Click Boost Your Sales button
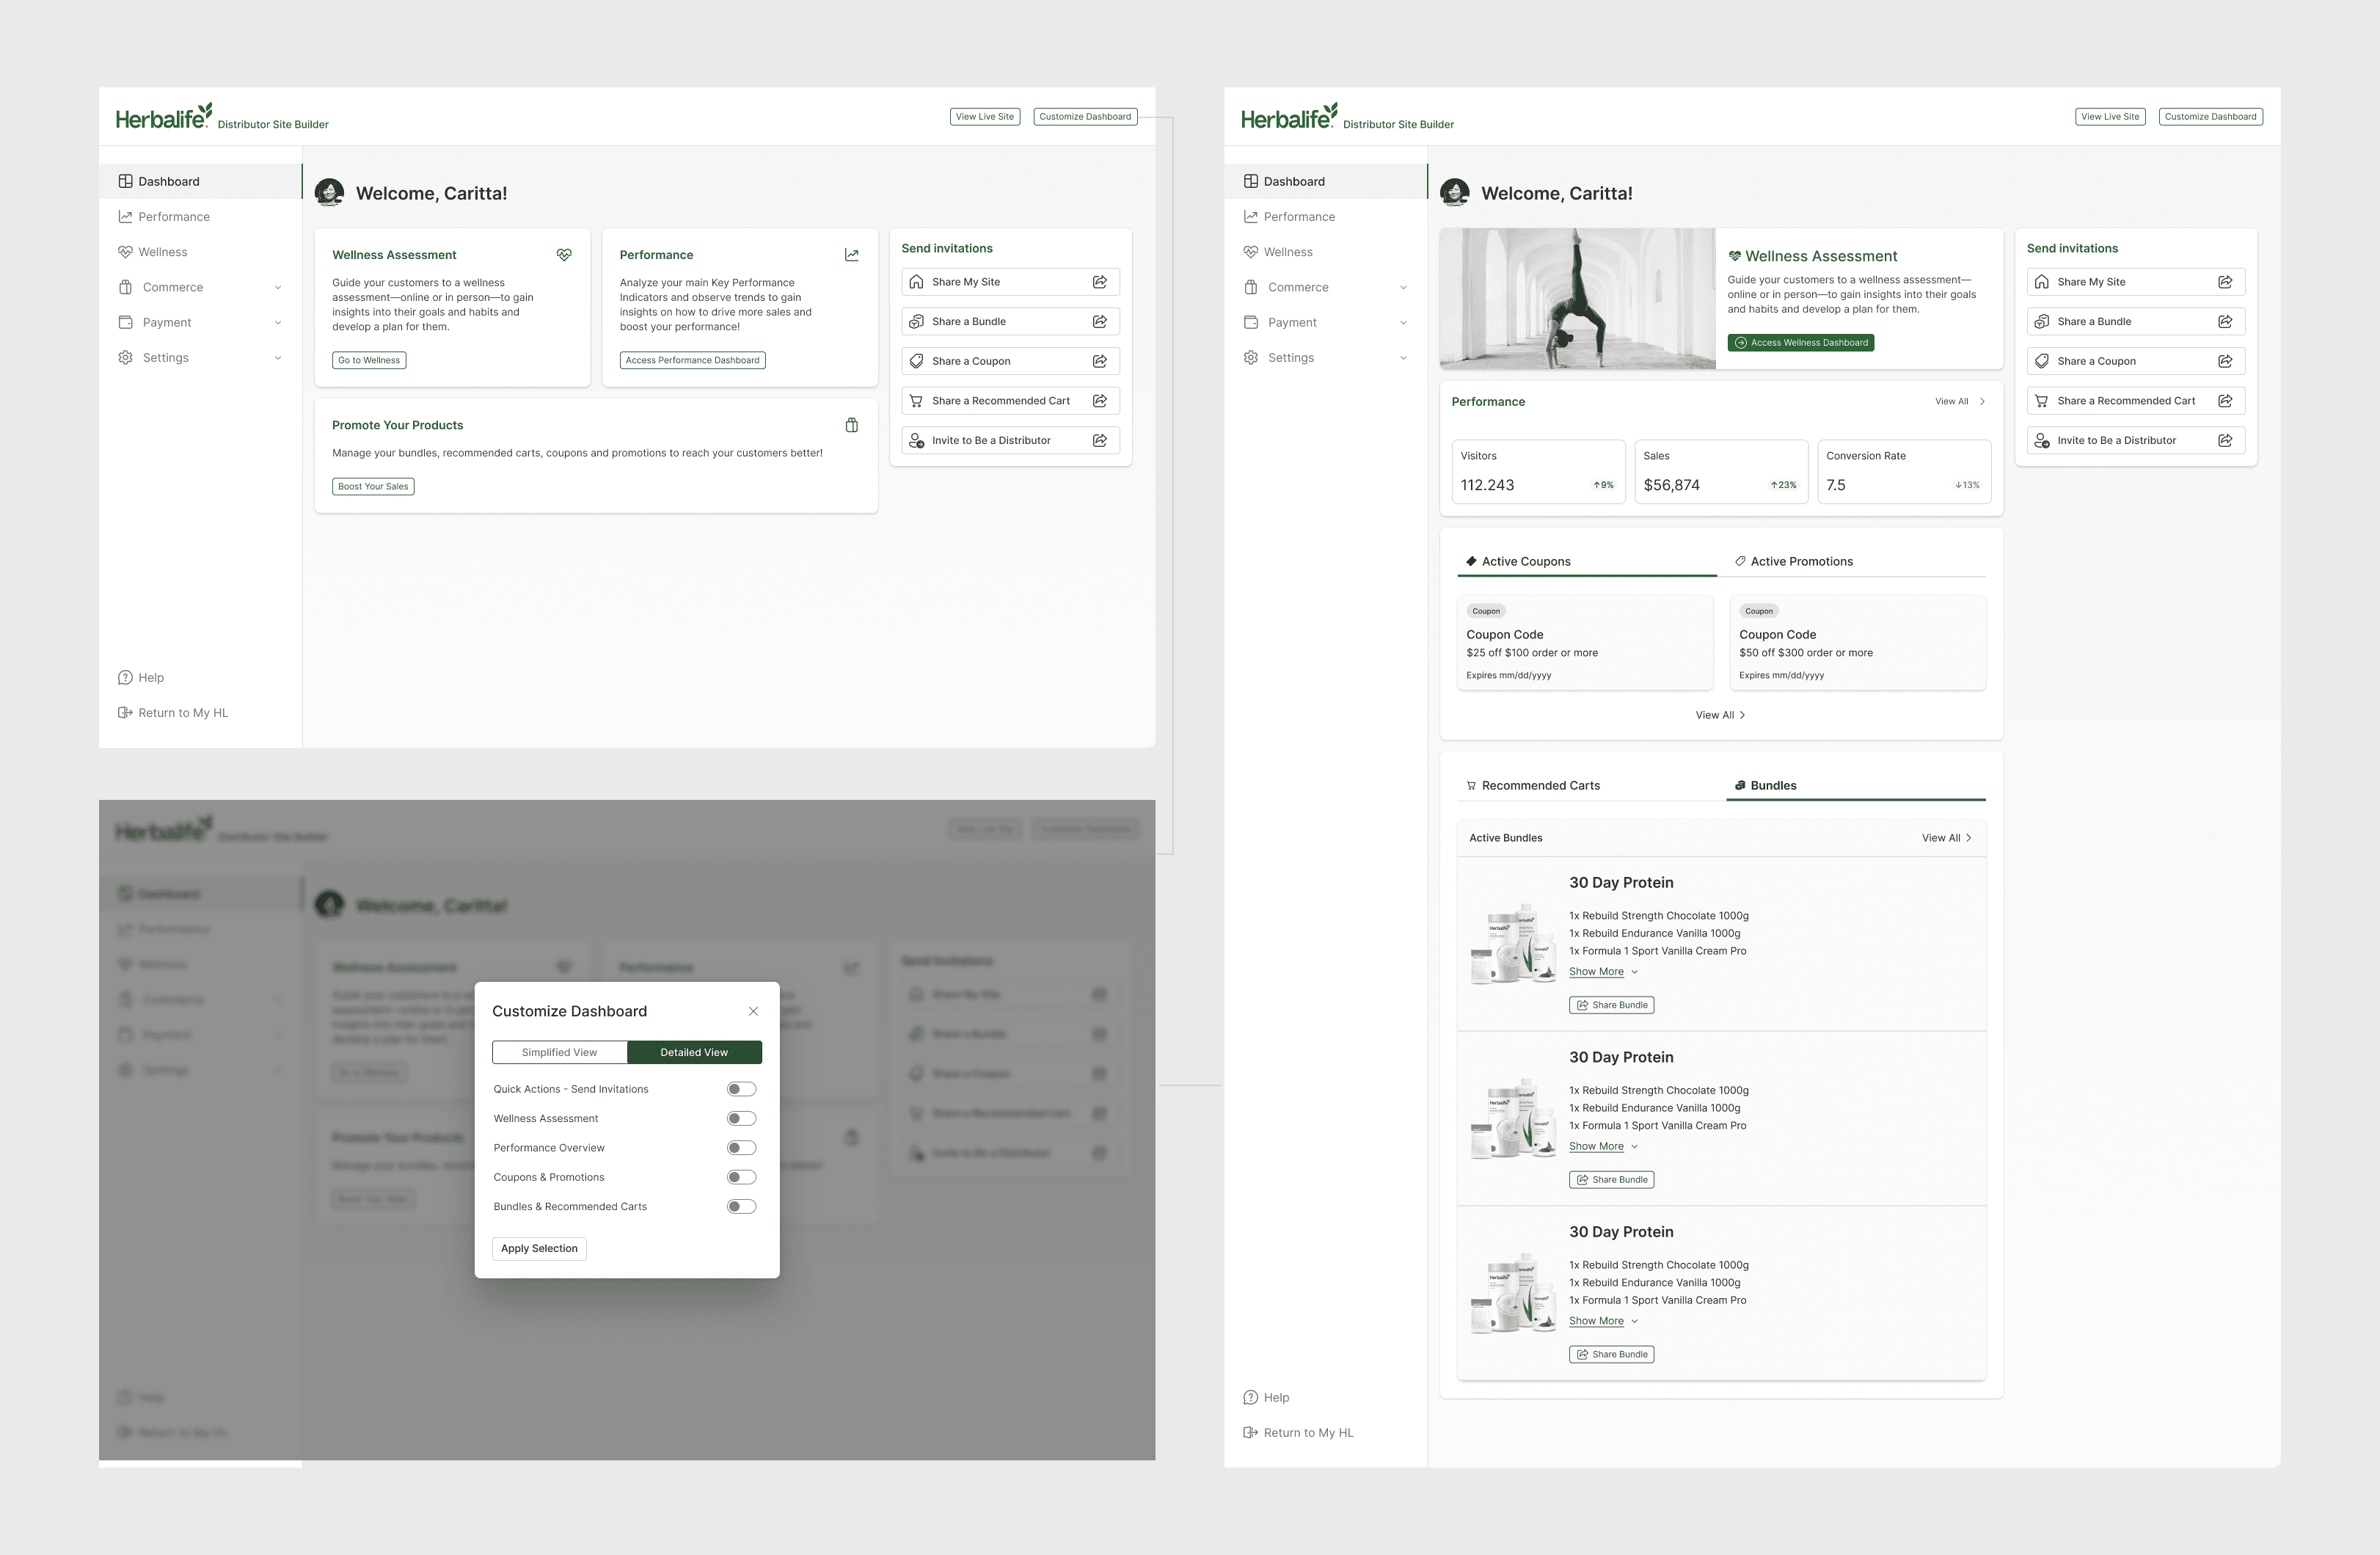 coord(373,487)
